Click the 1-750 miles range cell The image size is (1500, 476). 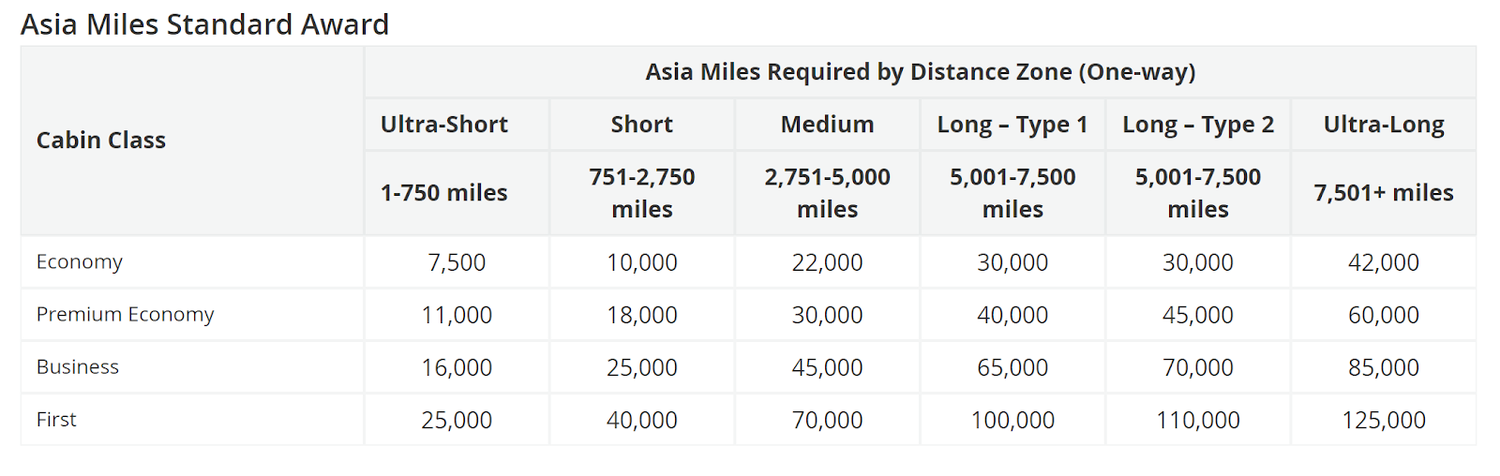444,193
